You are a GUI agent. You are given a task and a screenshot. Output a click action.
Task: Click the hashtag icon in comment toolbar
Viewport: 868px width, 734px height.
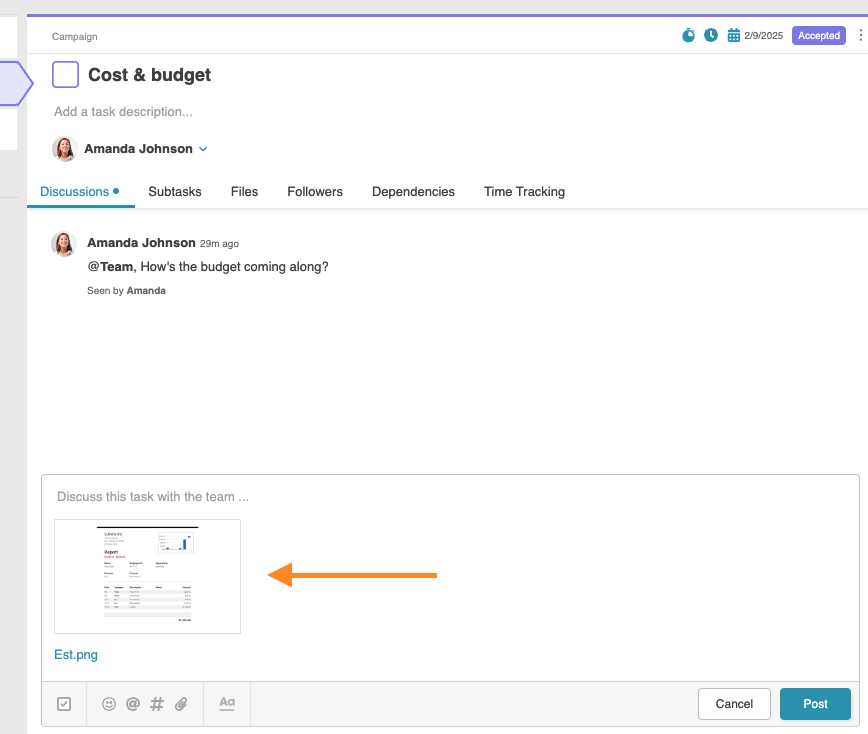pos(157,704)
